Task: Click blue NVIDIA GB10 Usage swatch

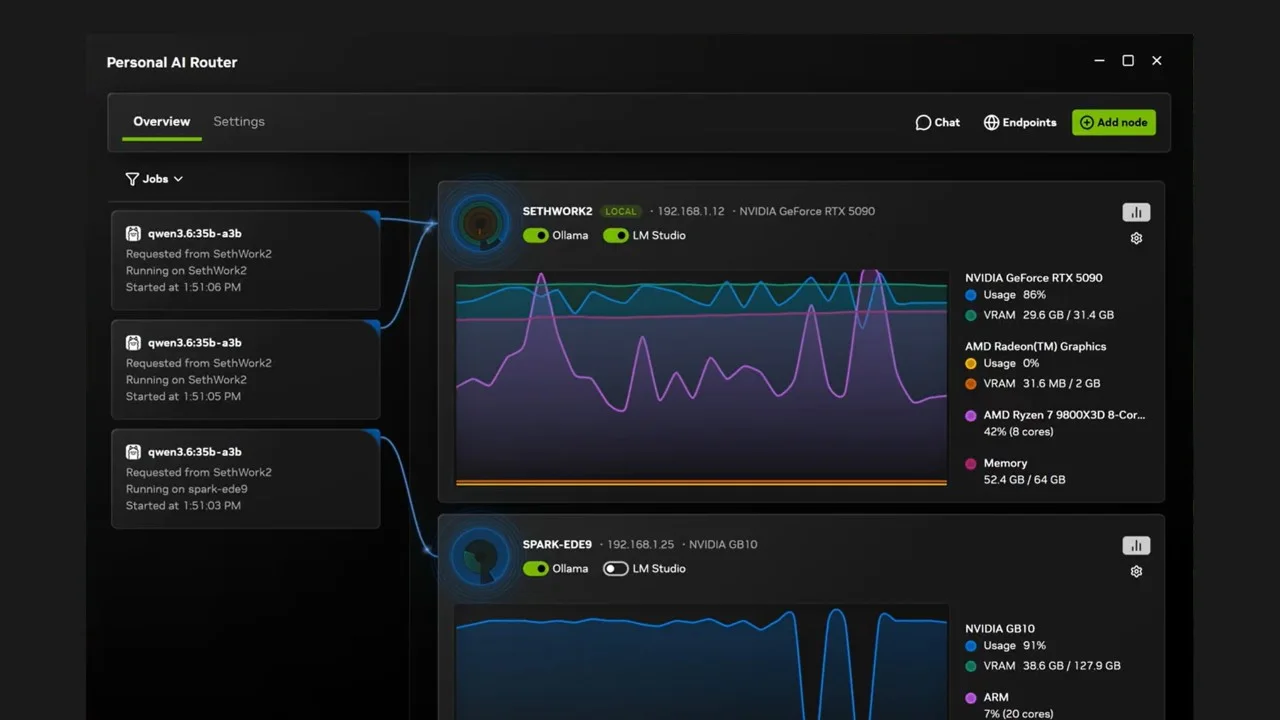Action: tap(971, 647)
